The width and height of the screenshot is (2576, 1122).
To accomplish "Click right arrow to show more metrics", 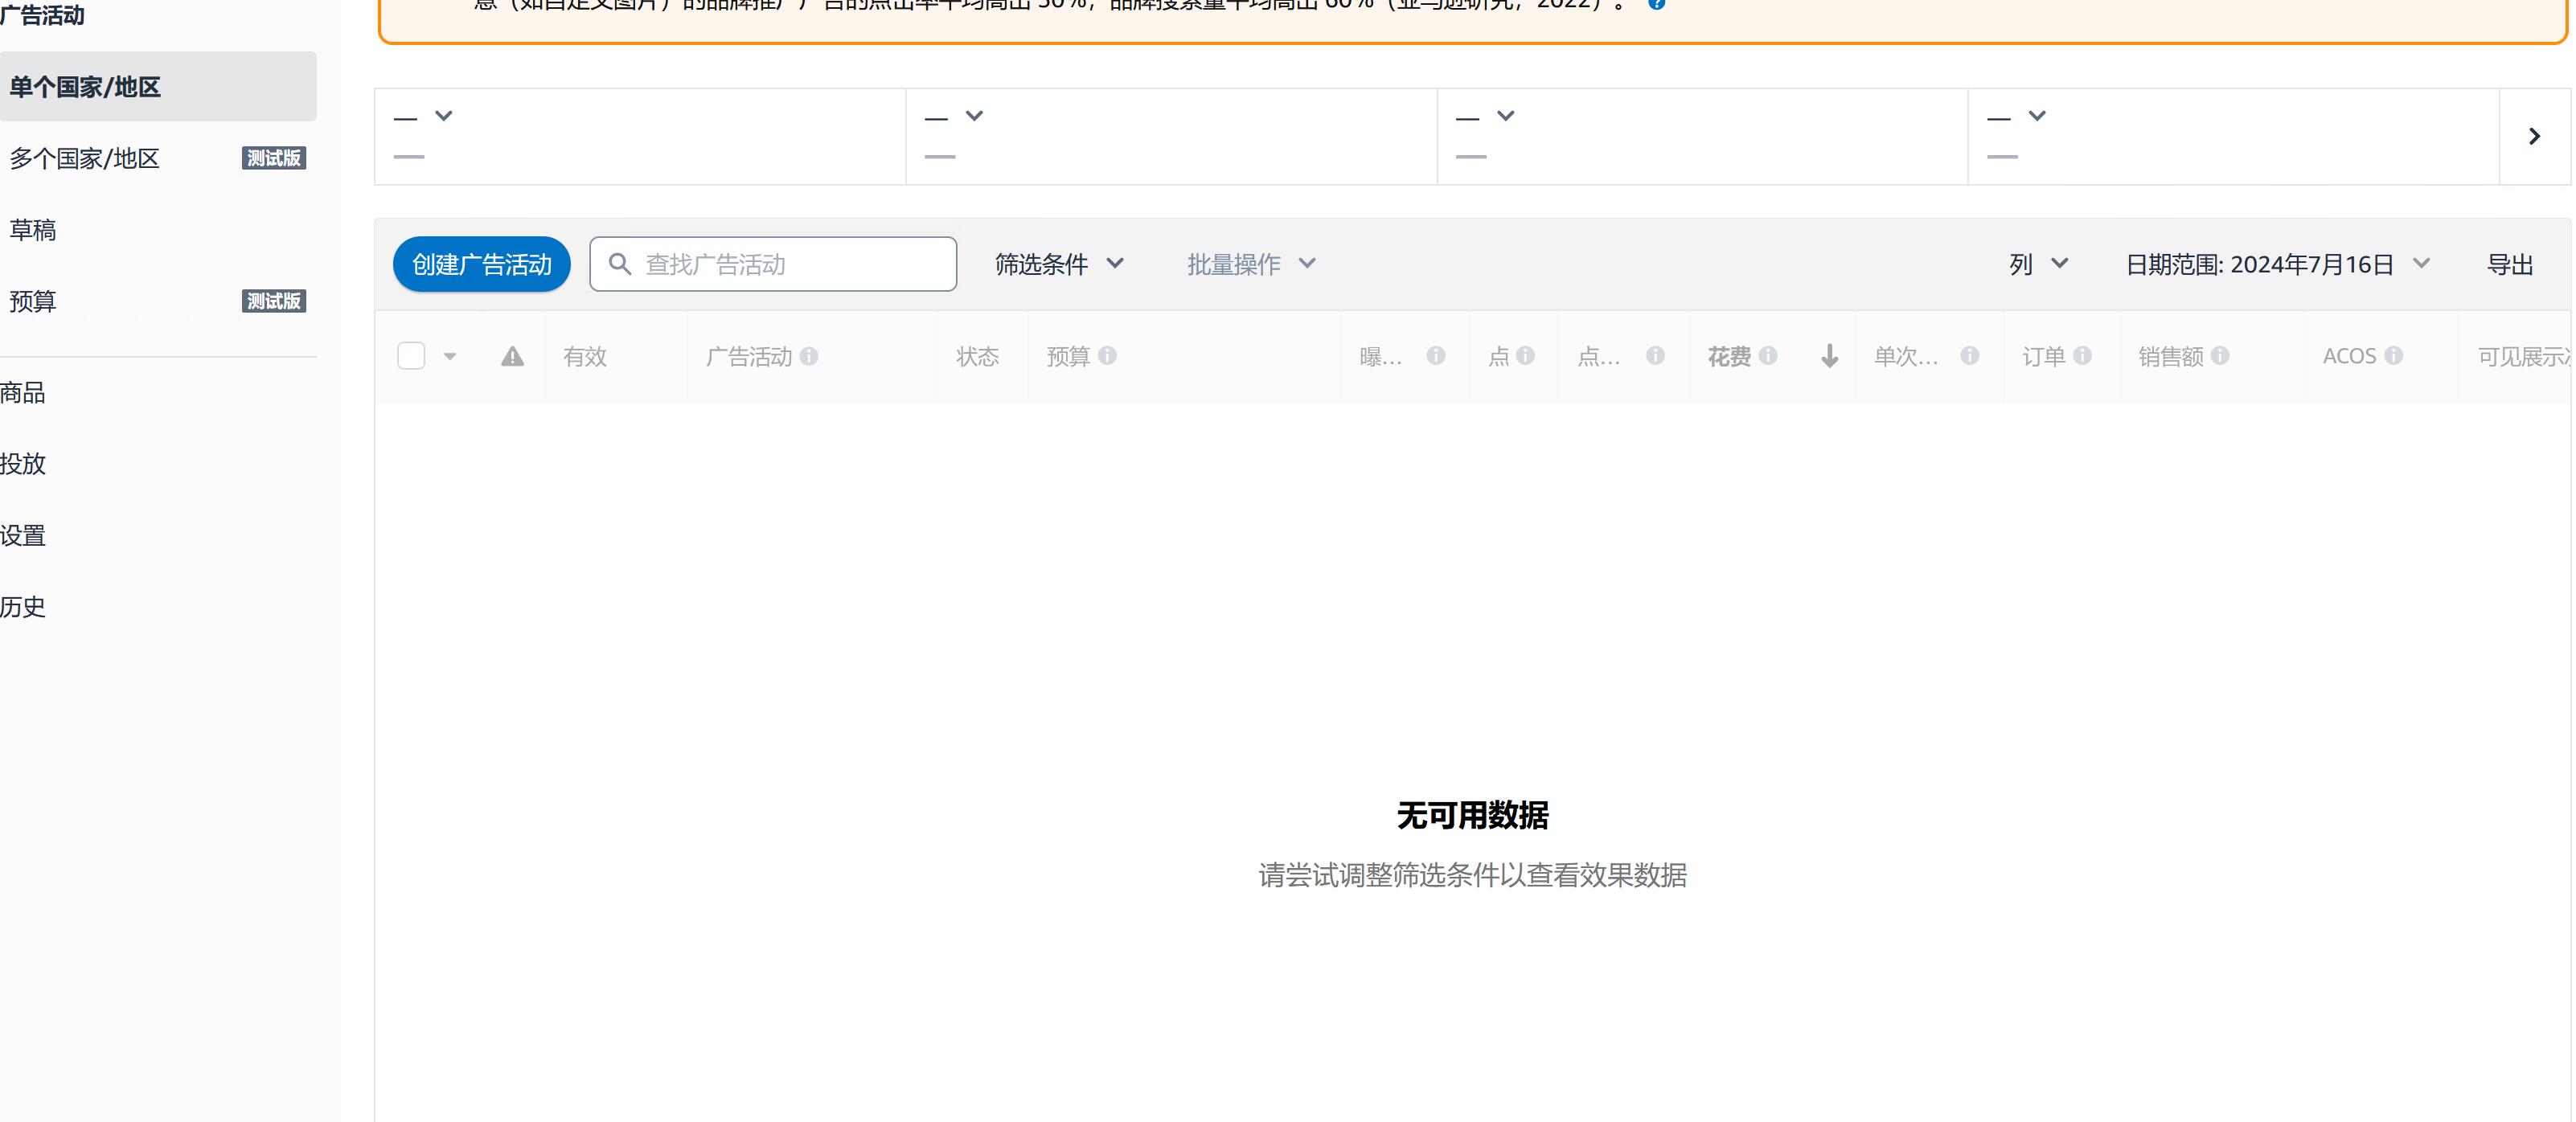I will click(x=2534, y=136).
